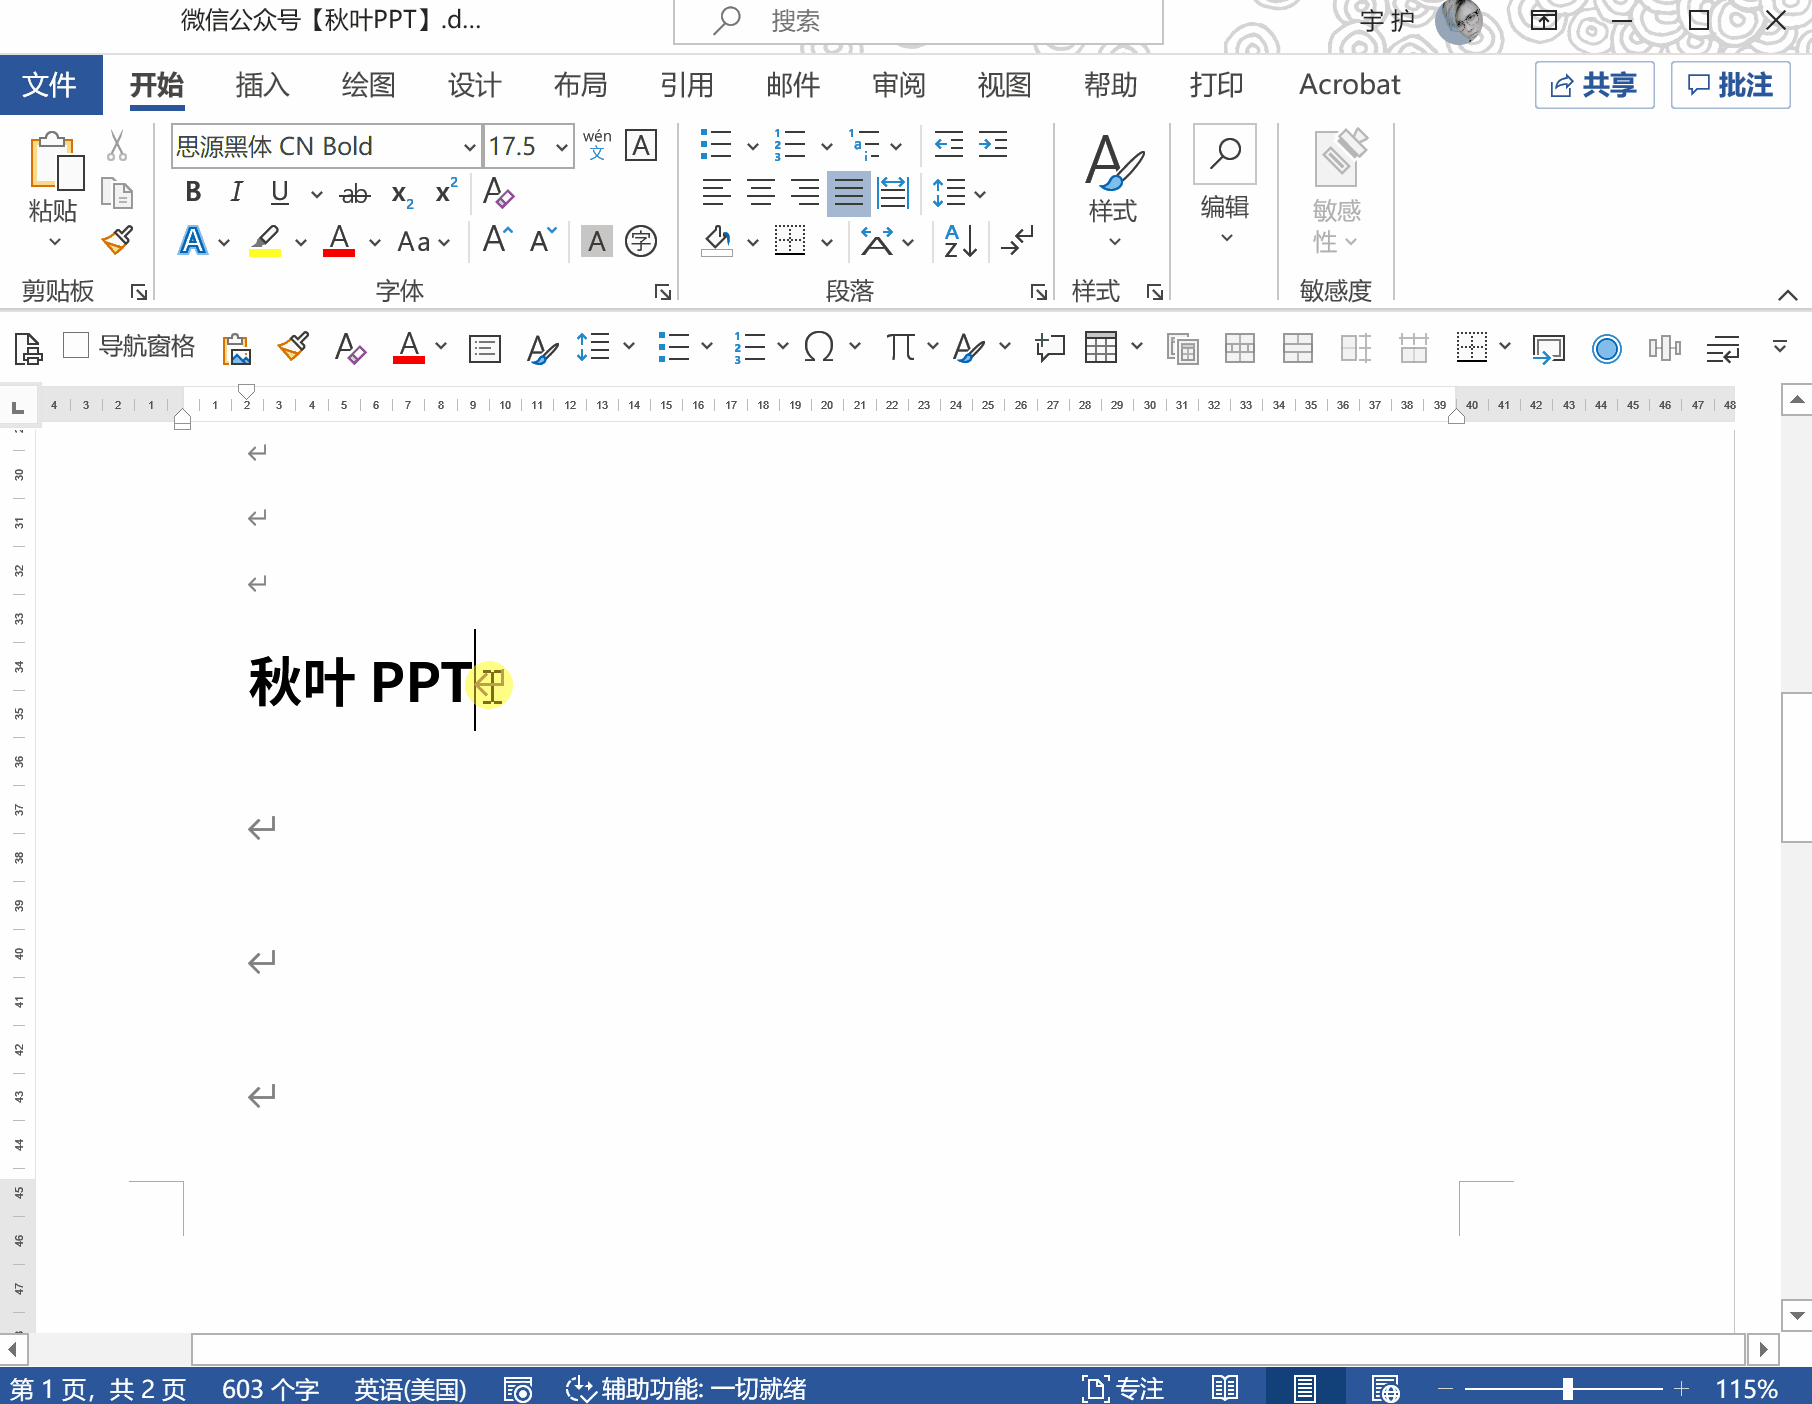Center the paragraph
Viewport: 1812px width, 1404px height.
(761, 192)
